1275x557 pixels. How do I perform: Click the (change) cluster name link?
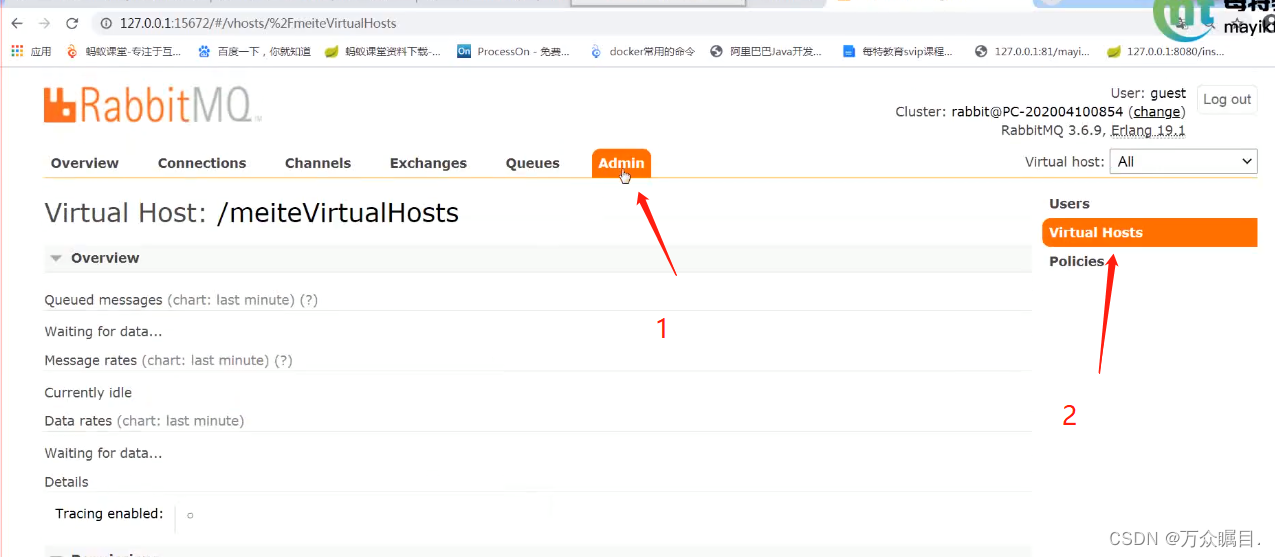1157,112
